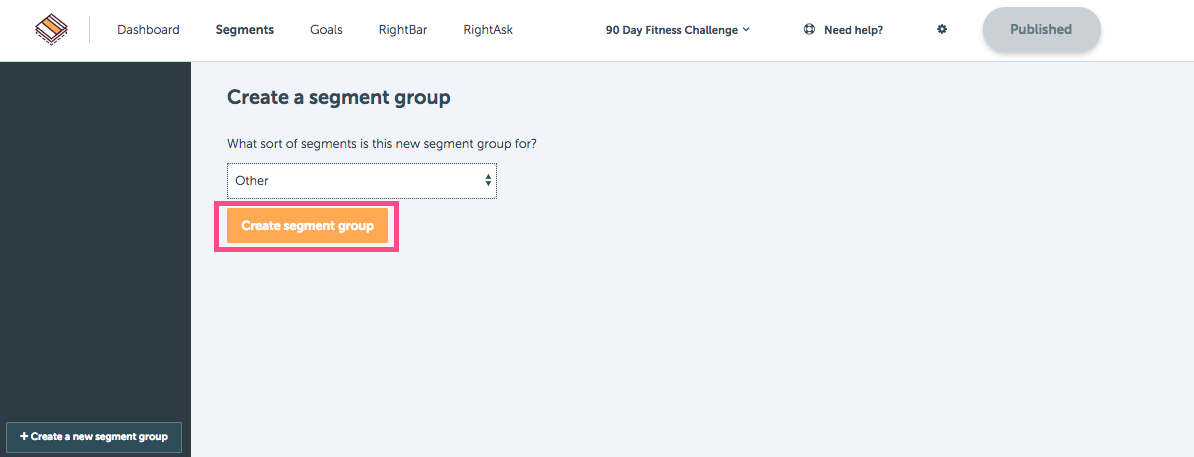Click the chevron beside 90 Day Fitness Challenge
This screenshot has width=1194, height=457.
click(746, 30)
